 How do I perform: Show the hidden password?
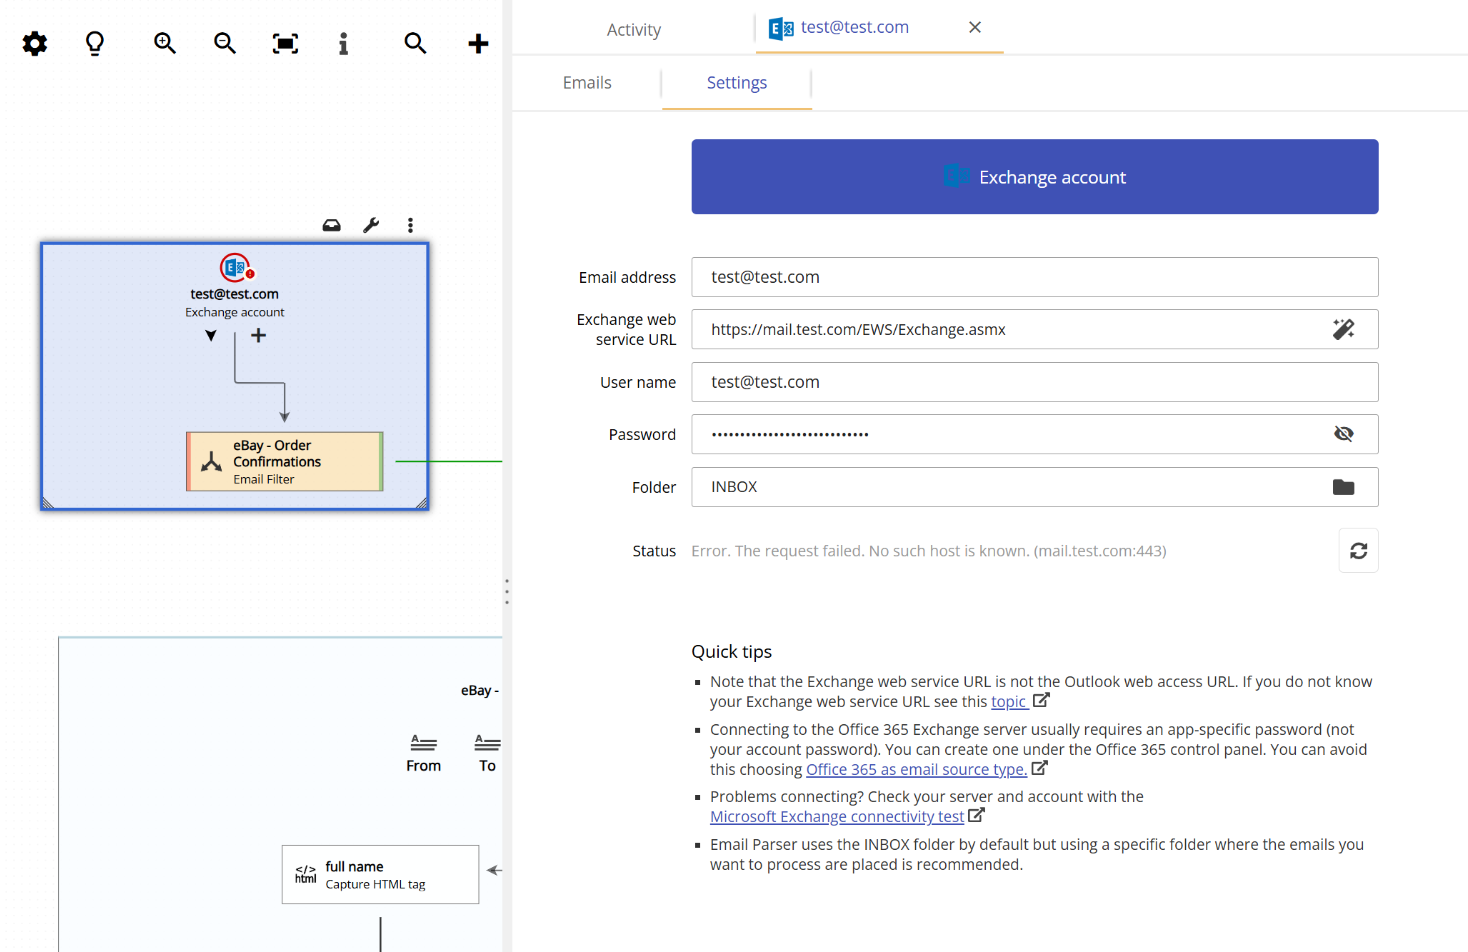pyautogui.click(x=1343, y=433)
